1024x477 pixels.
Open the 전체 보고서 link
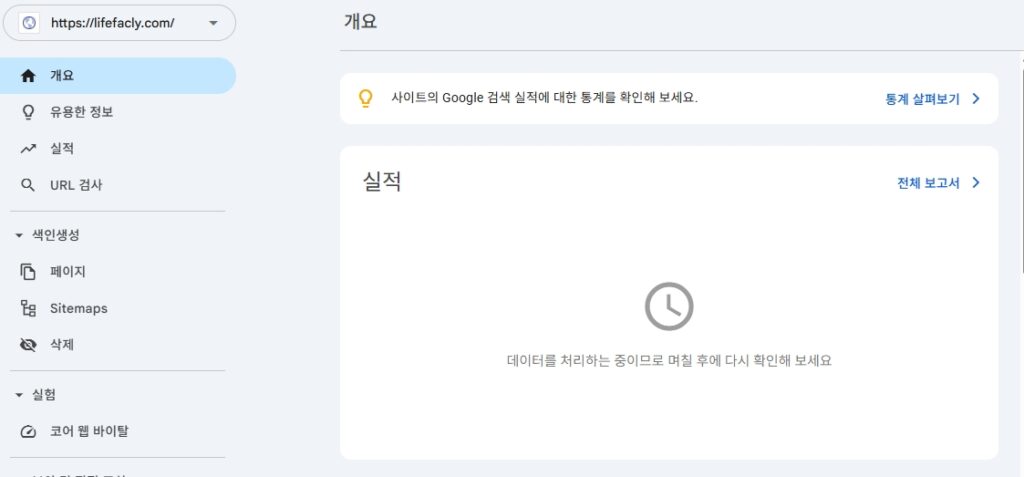click(928, 183)
